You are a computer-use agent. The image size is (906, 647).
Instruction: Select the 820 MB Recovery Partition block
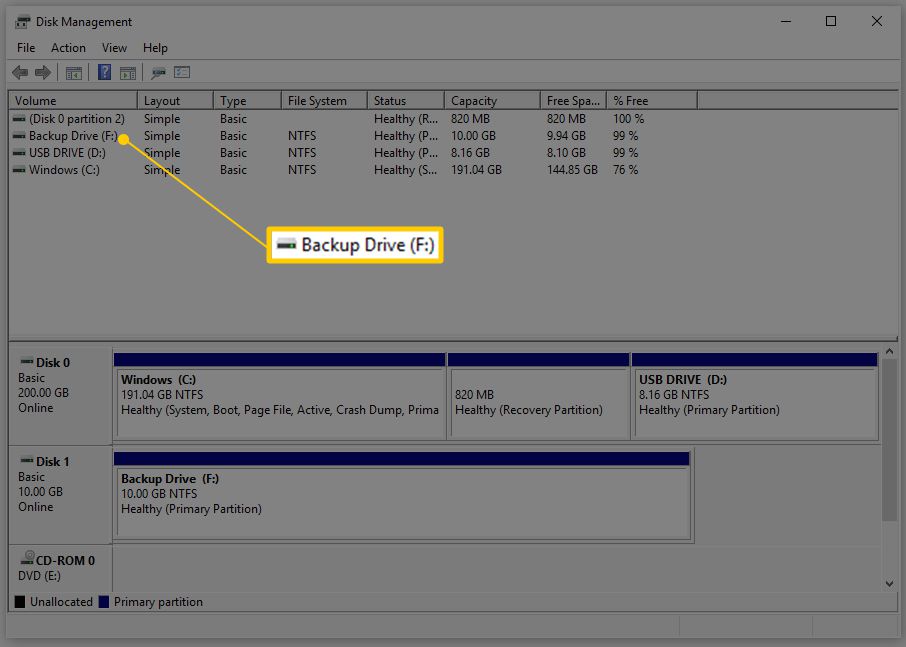pyautogui.click(x=538, y=402)
